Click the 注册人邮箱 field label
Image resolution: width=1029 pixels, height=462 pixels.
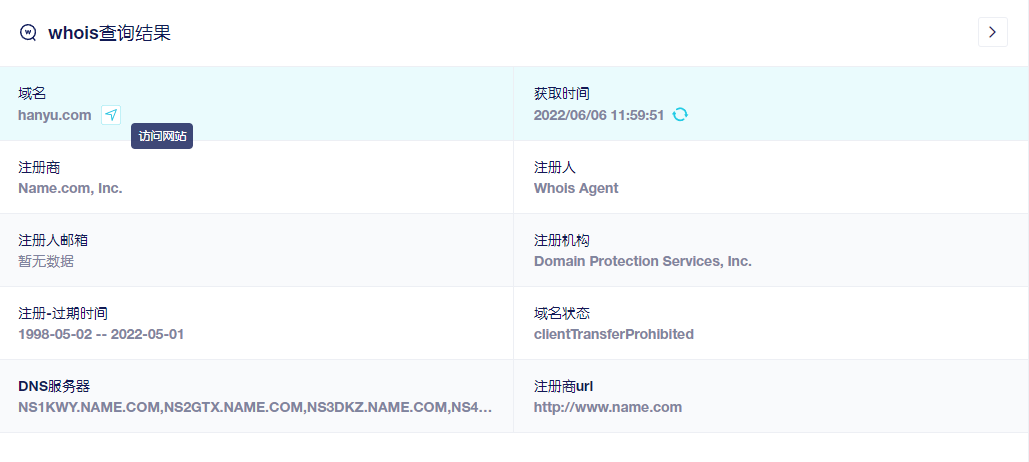[x=53, y=240]
